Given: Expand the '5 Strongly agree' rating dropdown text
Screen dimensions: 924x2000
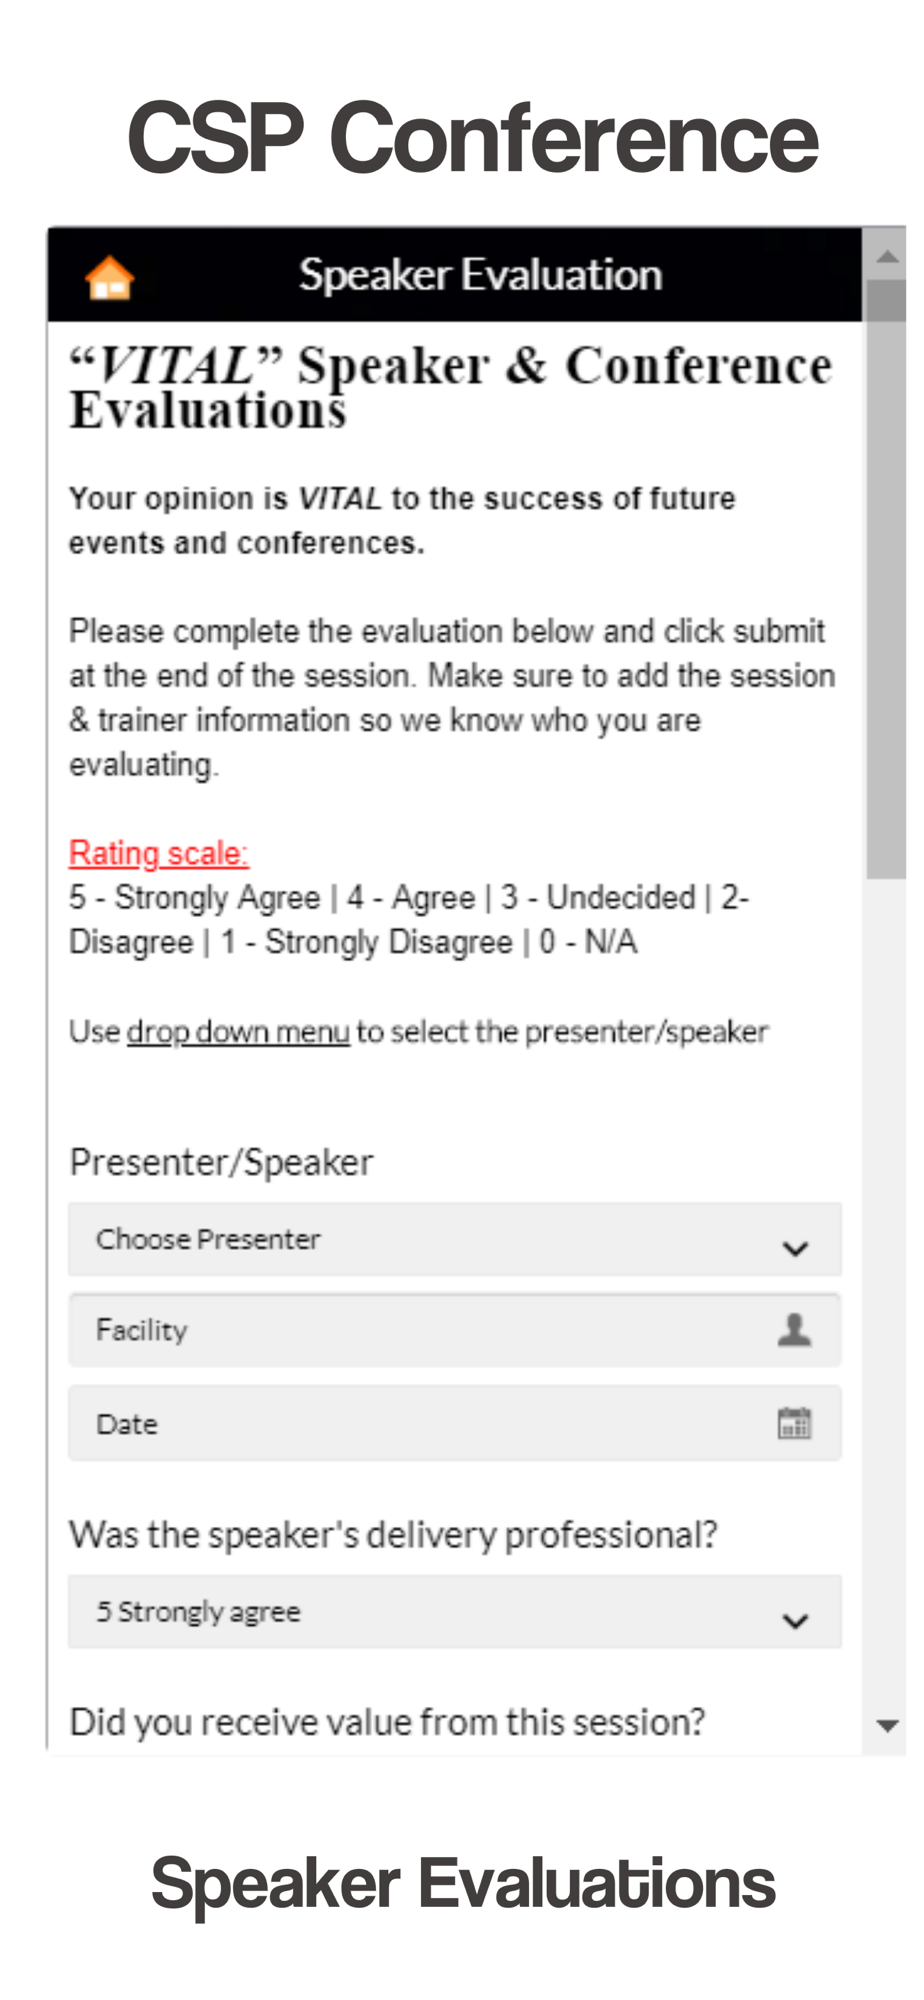Looking at the screenshot, I should (x=198, y=1611).
